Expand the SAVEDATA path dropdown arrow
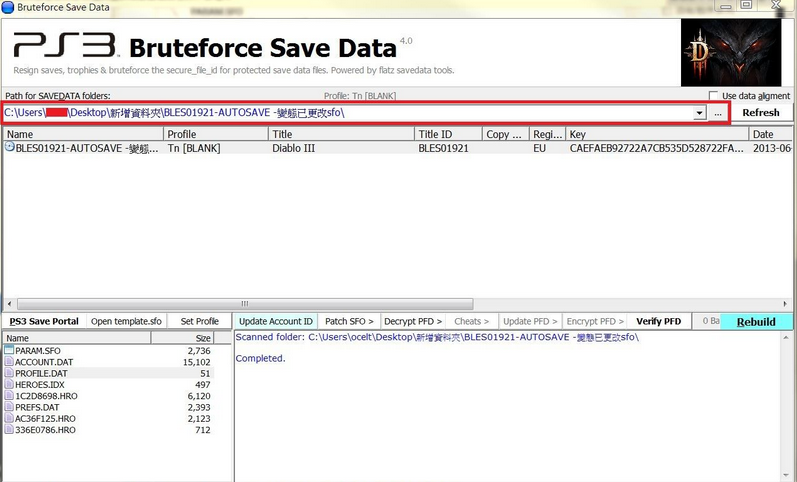This screenshot has height=482, width=797. [699, 113]
